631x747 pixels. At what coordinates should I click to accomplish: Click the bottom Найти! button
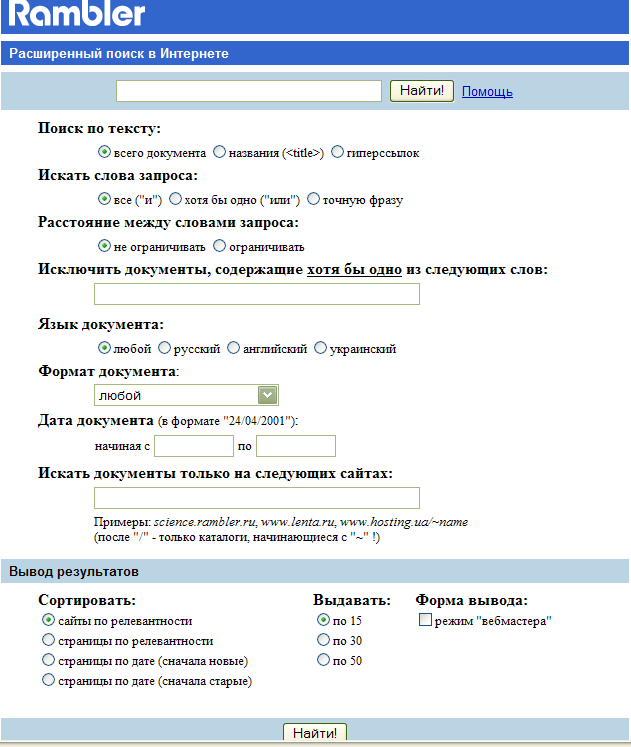(315, 732)
